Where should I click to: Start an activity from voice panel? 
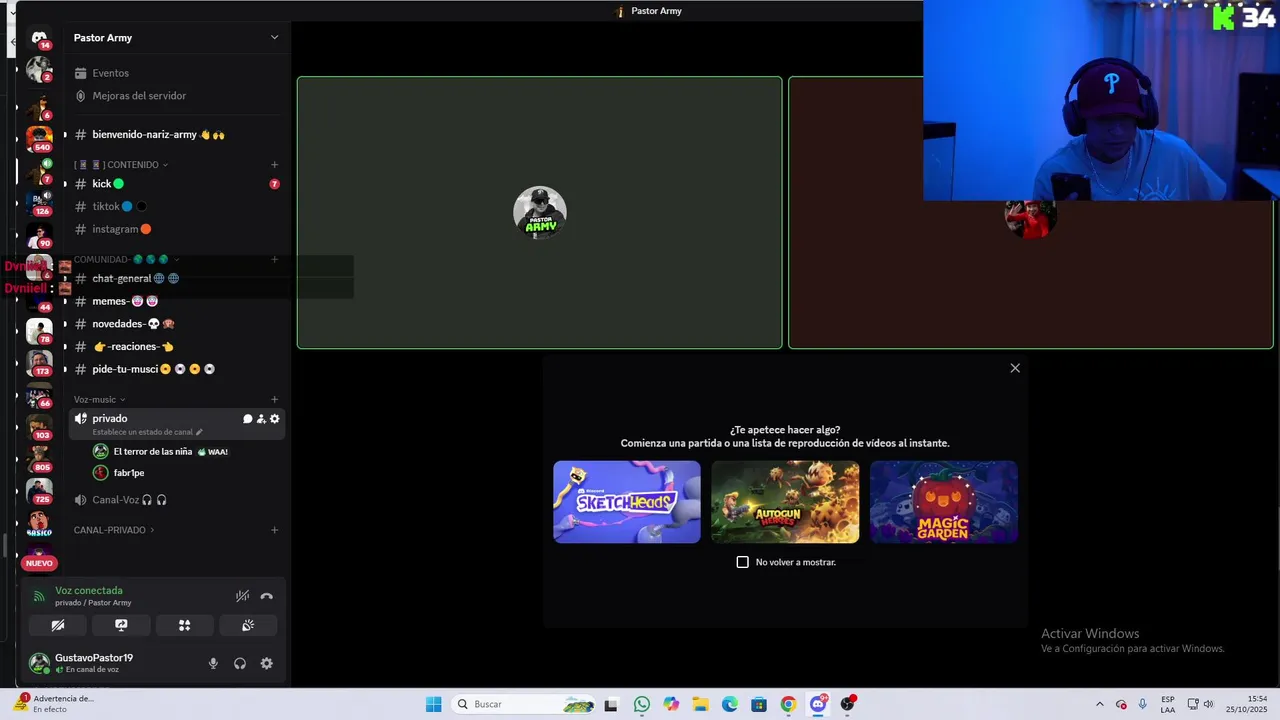click(x=184, y=625)
